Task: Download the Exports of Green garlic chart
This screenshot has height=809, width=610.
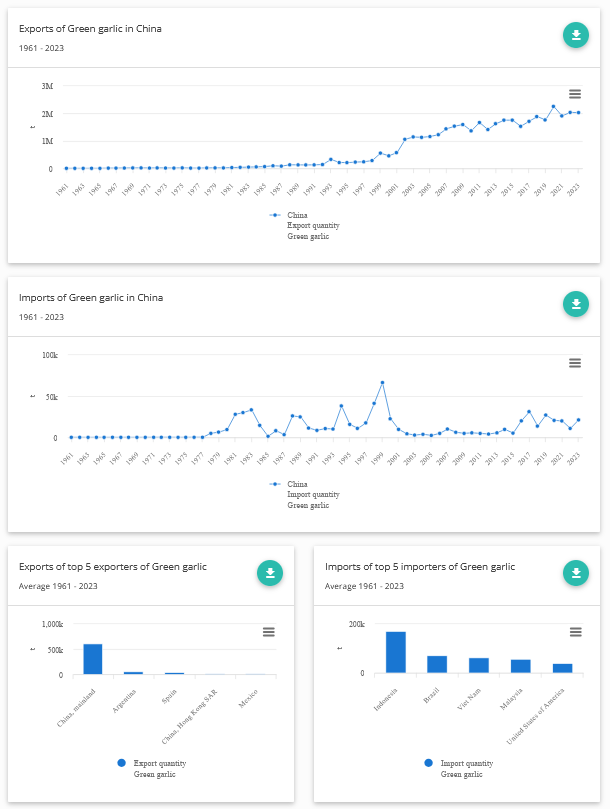Action: [x=576, y=36]
